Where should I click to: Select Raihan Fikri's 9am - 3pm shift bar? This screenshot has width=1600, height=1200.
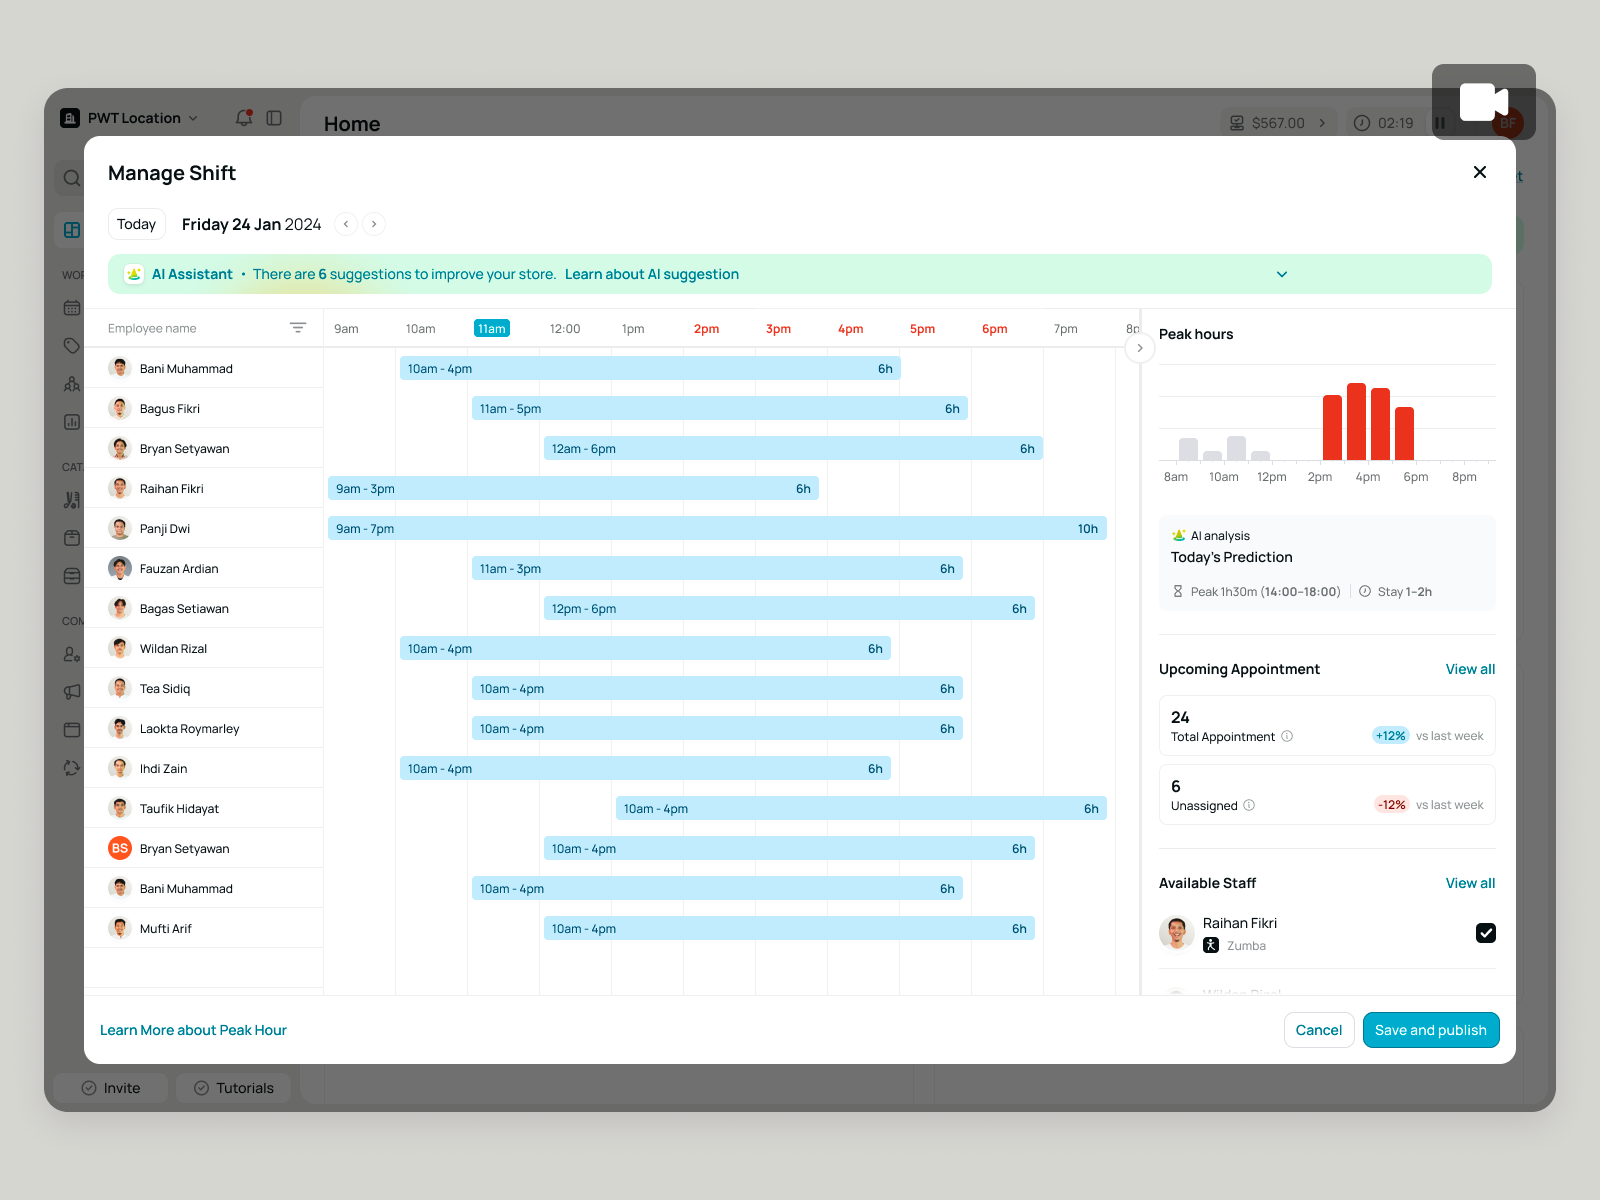[573, 488]
